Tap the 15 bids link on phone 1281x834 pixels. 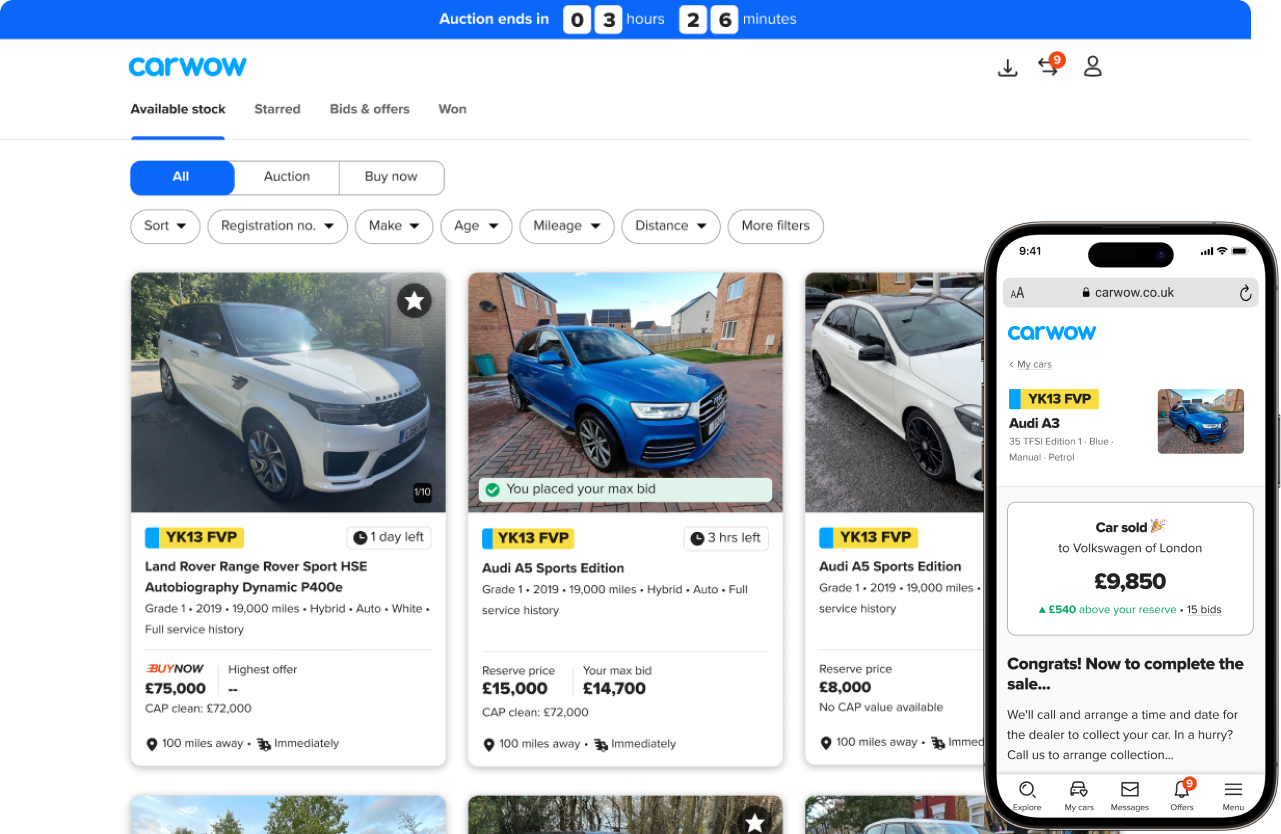click(1204, 610)
